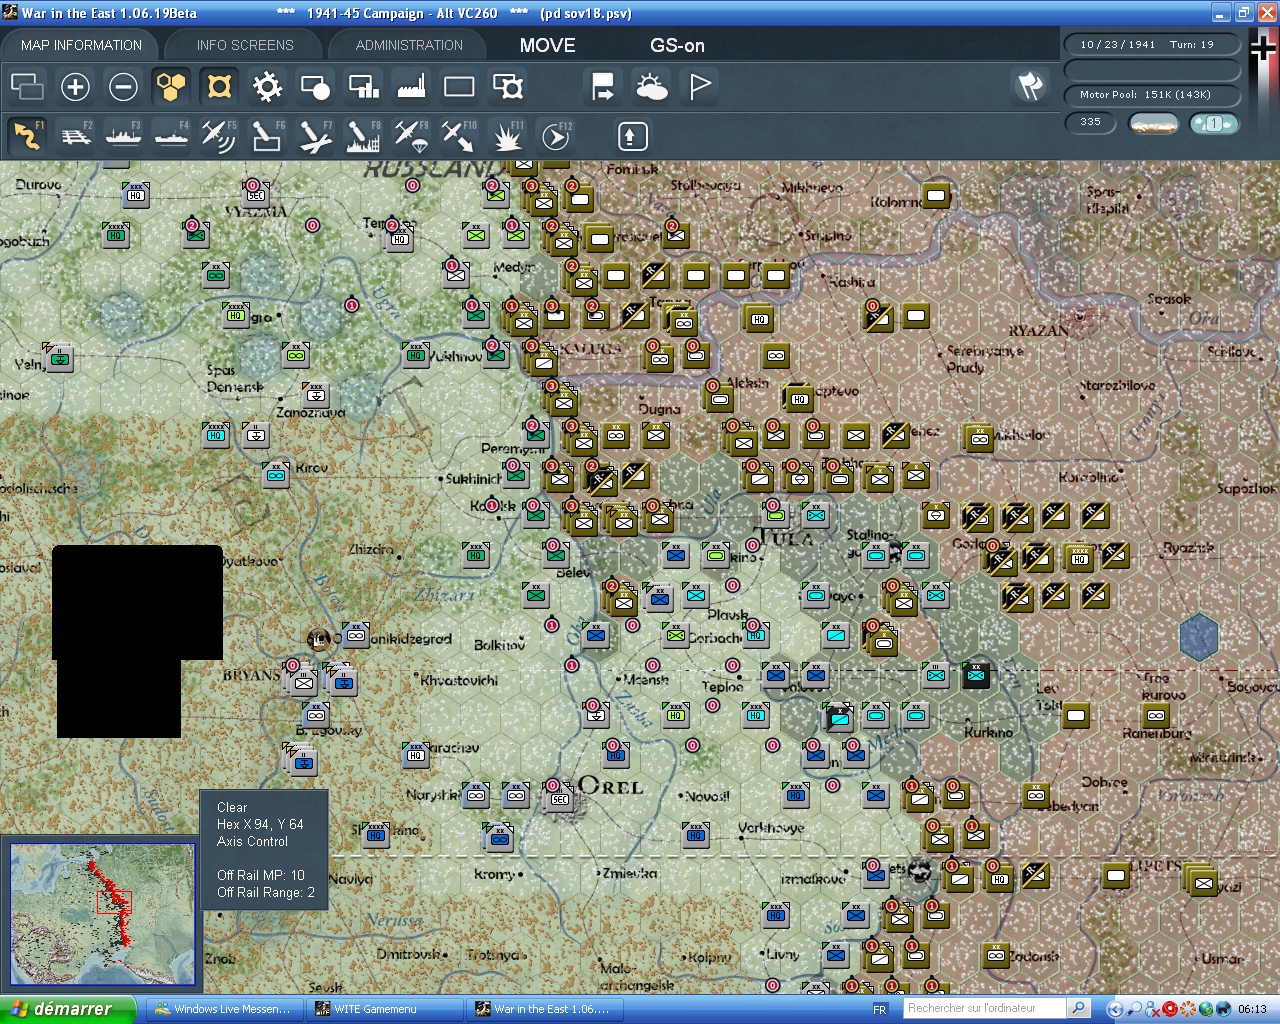Click the white end-turn flag icon
Viewport: 1280px width, 1024px height.
point(698,87)
